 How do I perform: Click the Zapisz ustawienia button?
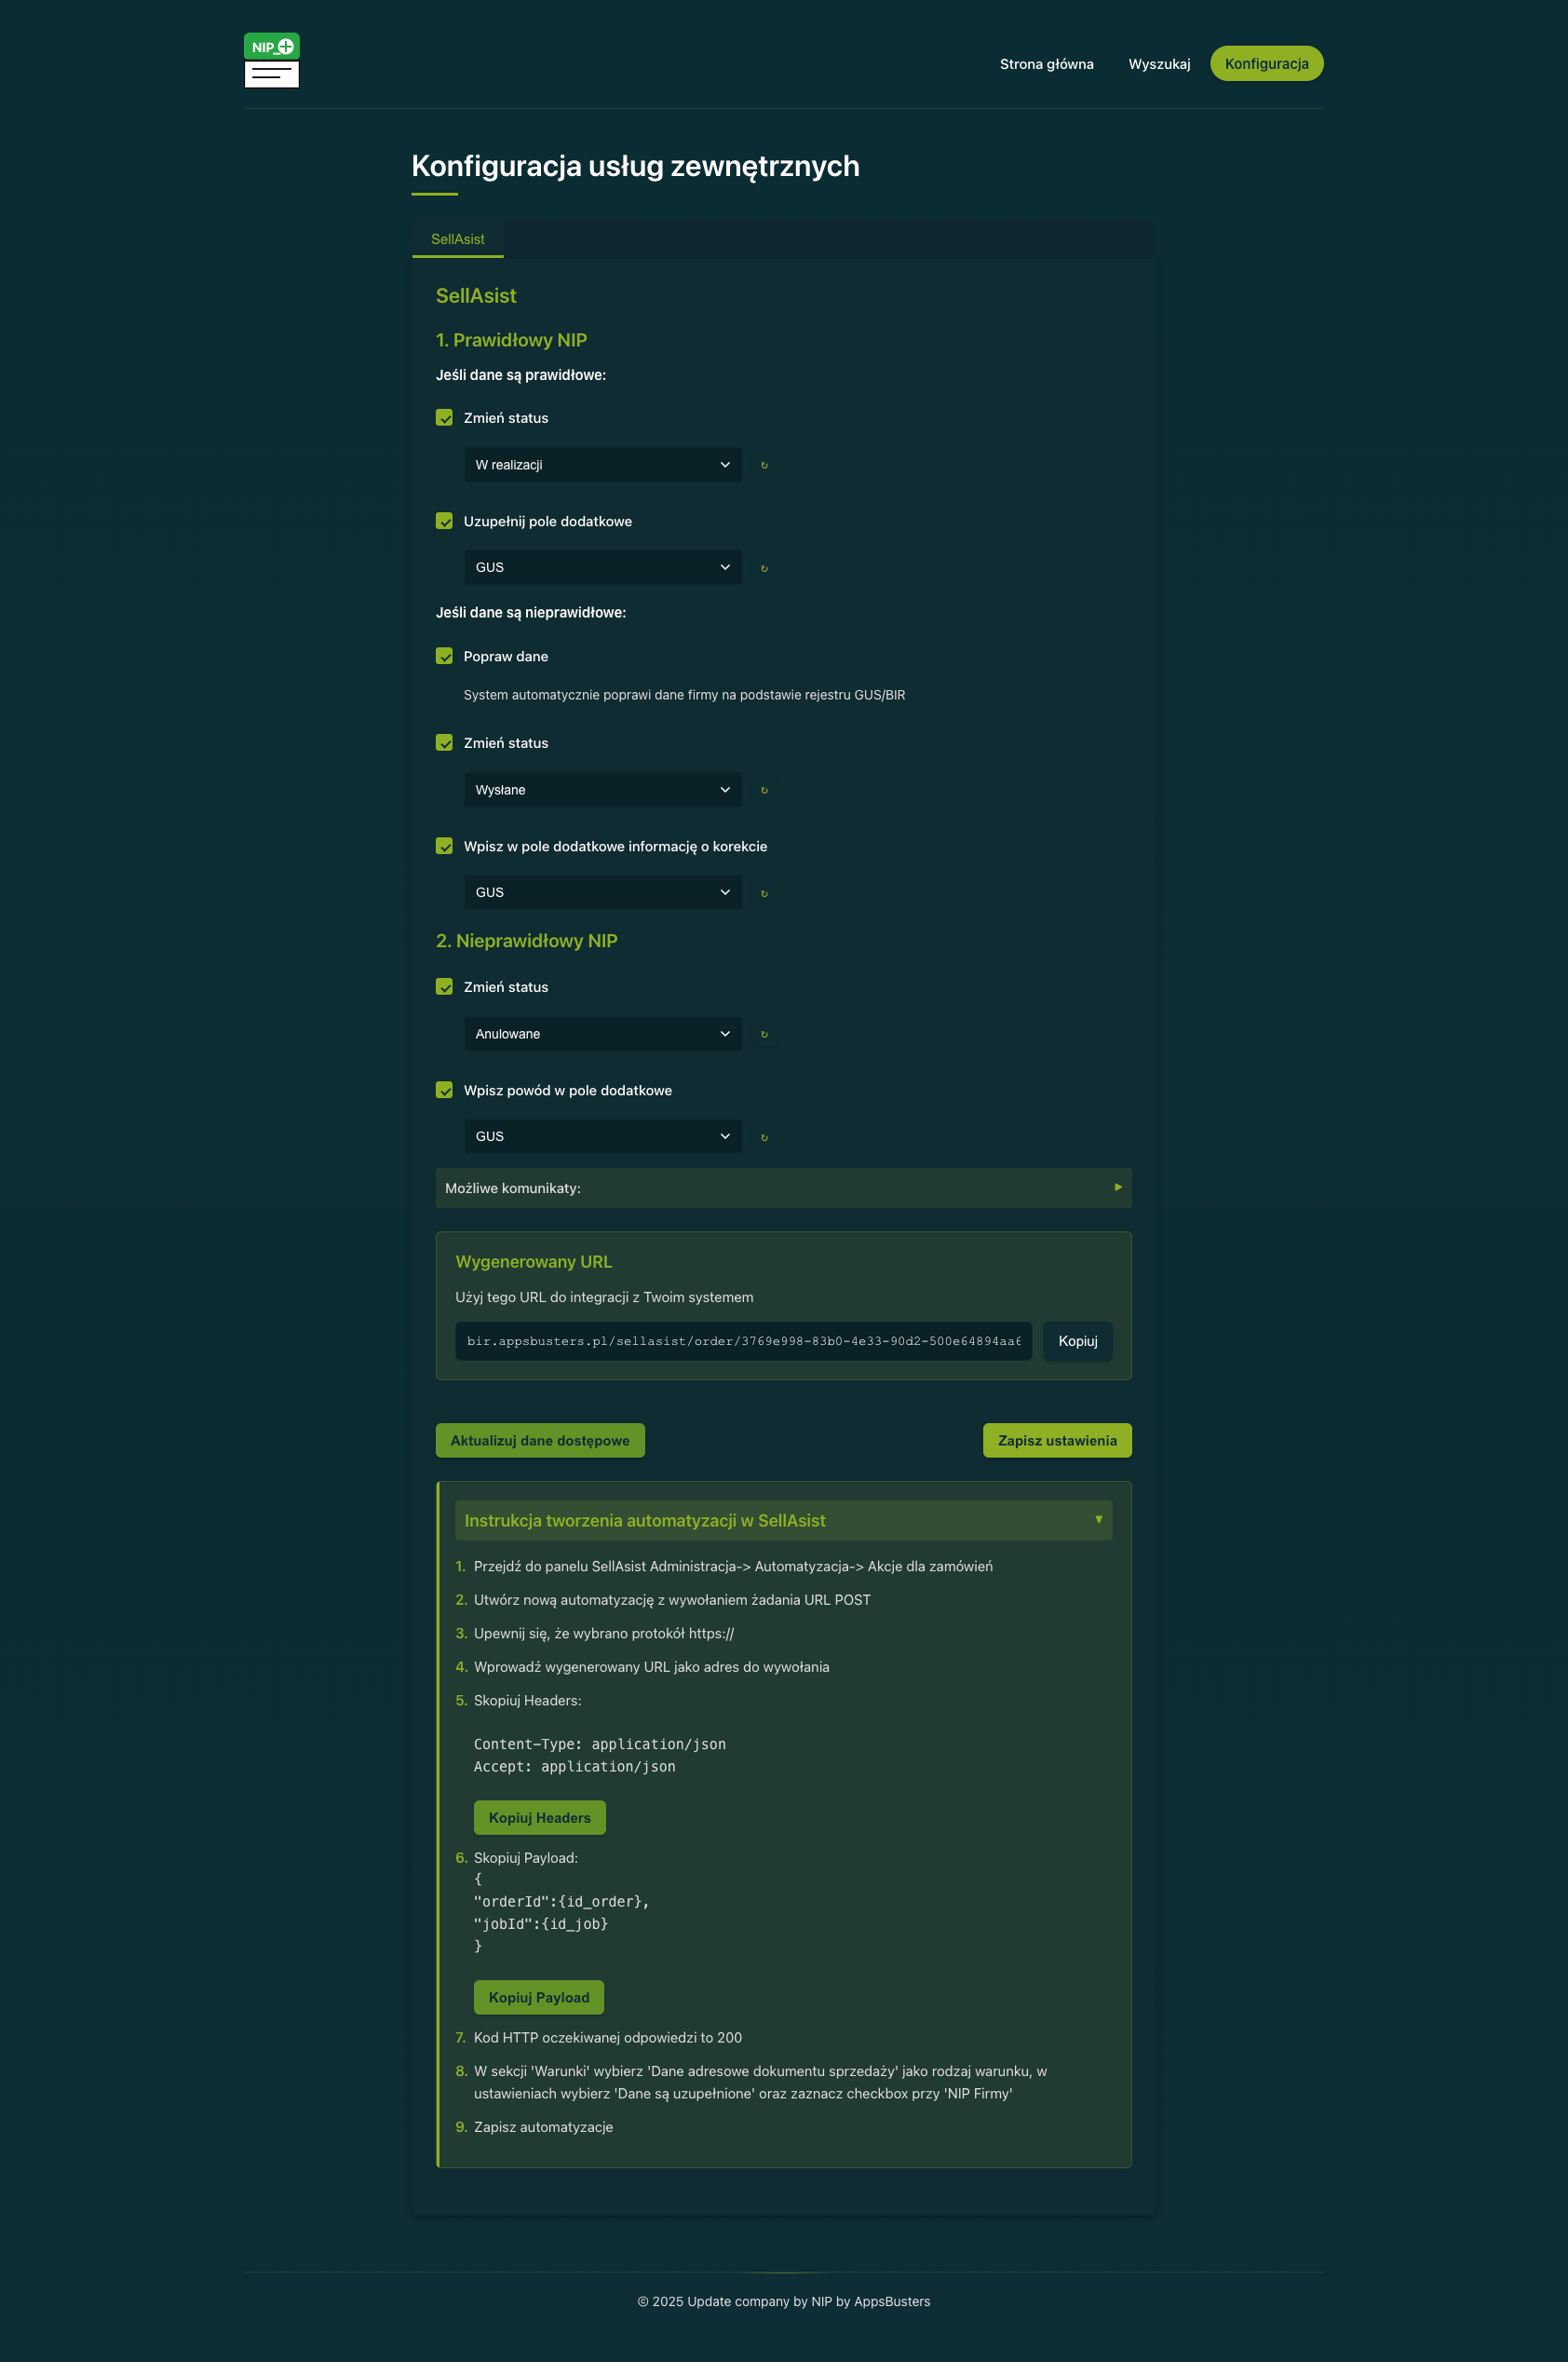pyautogui.click(x=1056, y=1440)
